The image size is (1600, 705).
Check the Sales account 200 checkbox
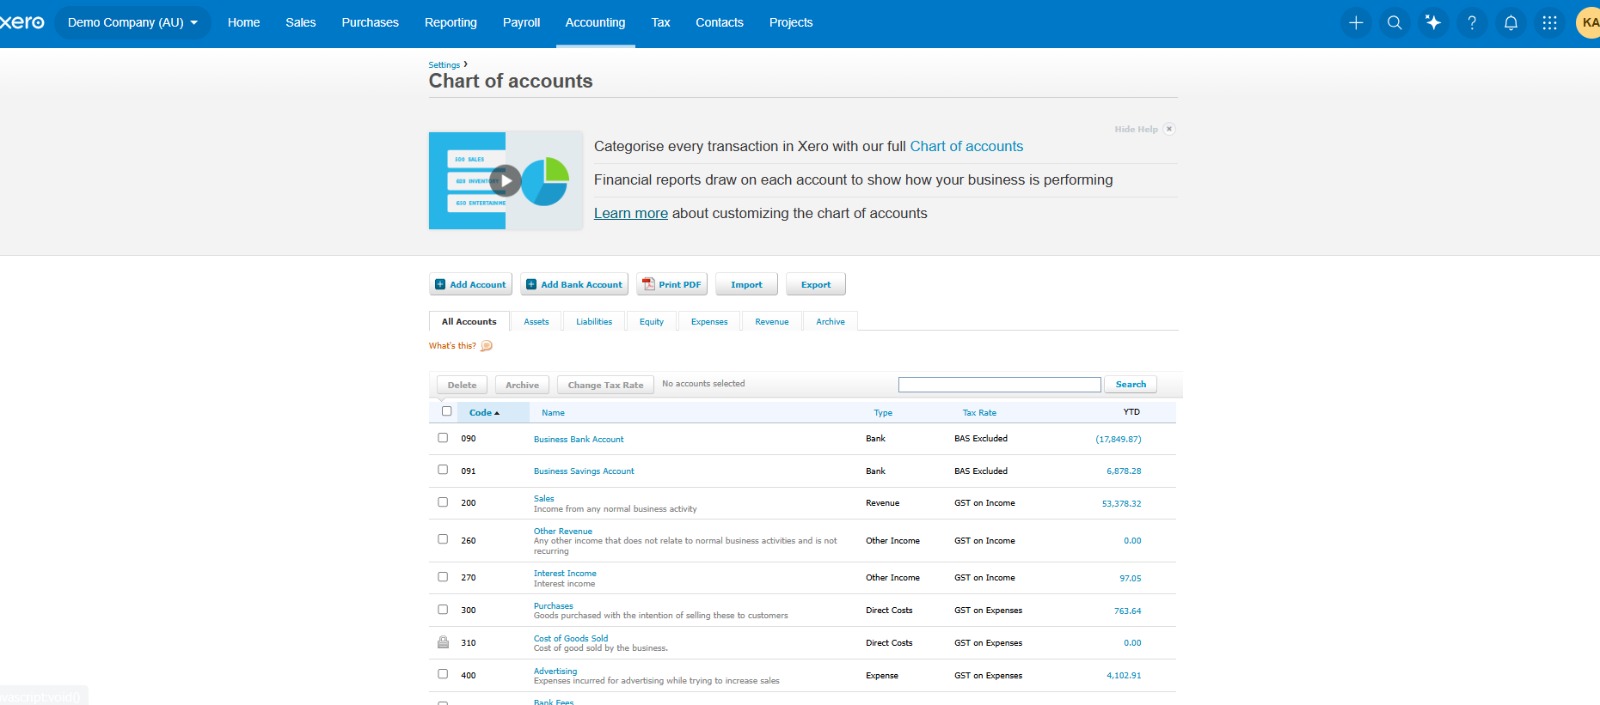tap(443, 502)
